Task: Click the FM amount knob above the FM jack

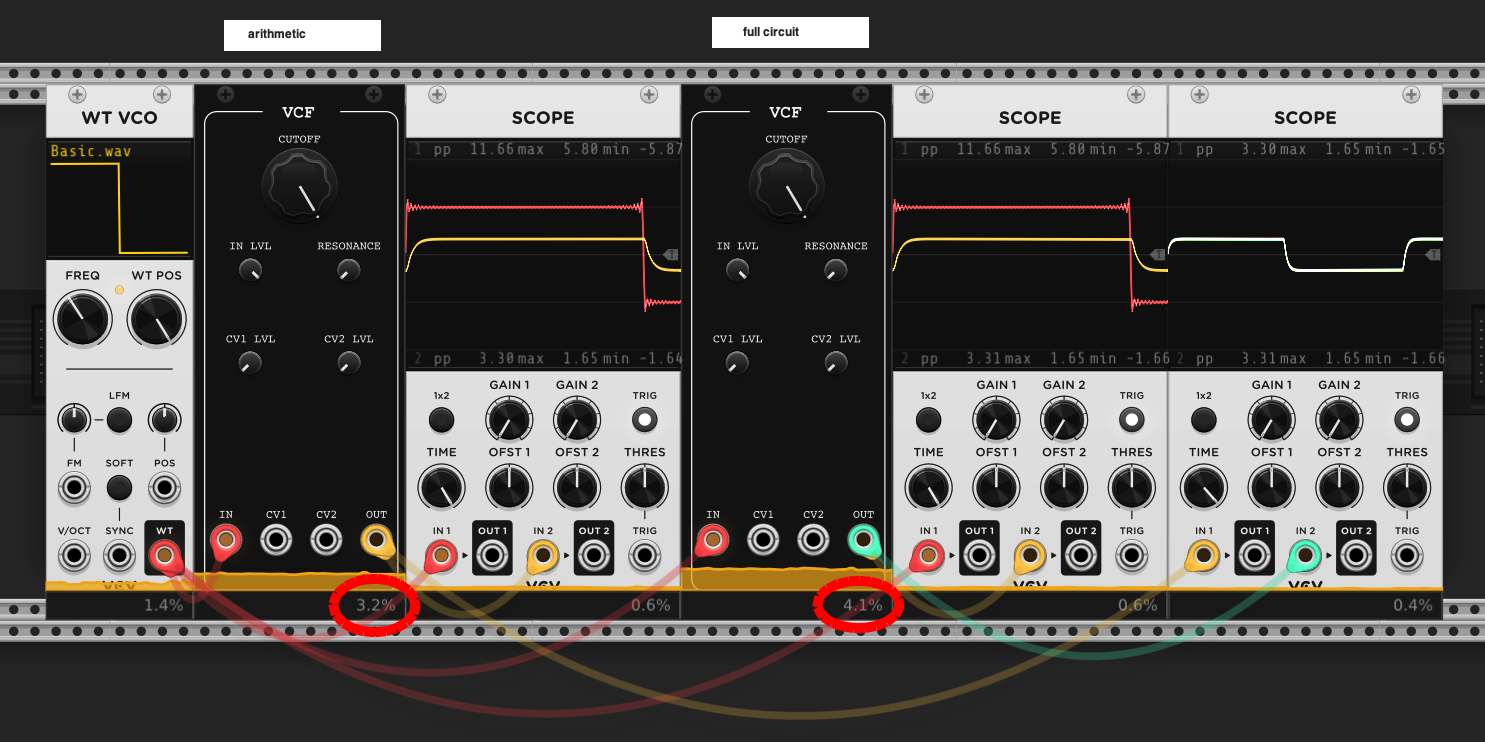Action: pyautogui.click(x=73, y=420)
